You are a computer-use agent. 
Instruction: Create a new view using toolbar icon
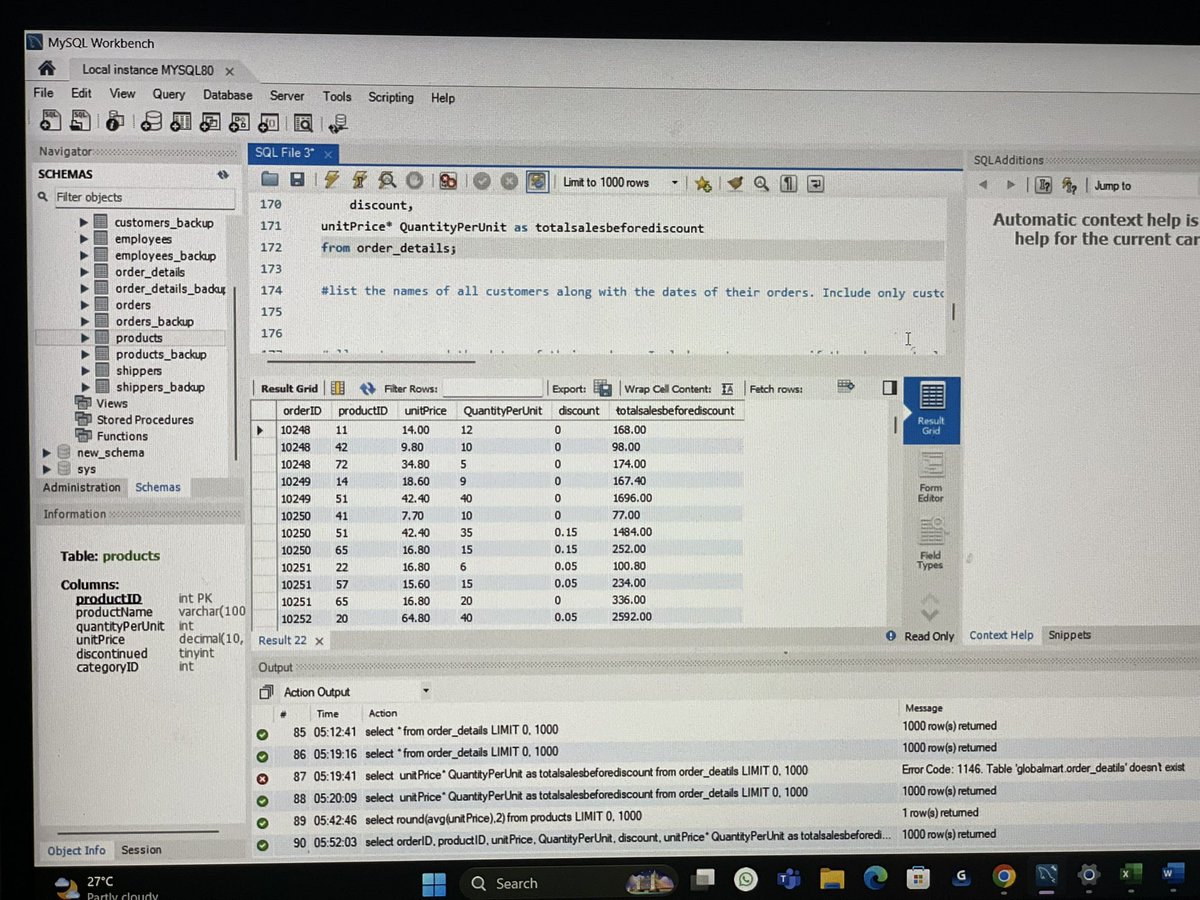coord(211,122)
